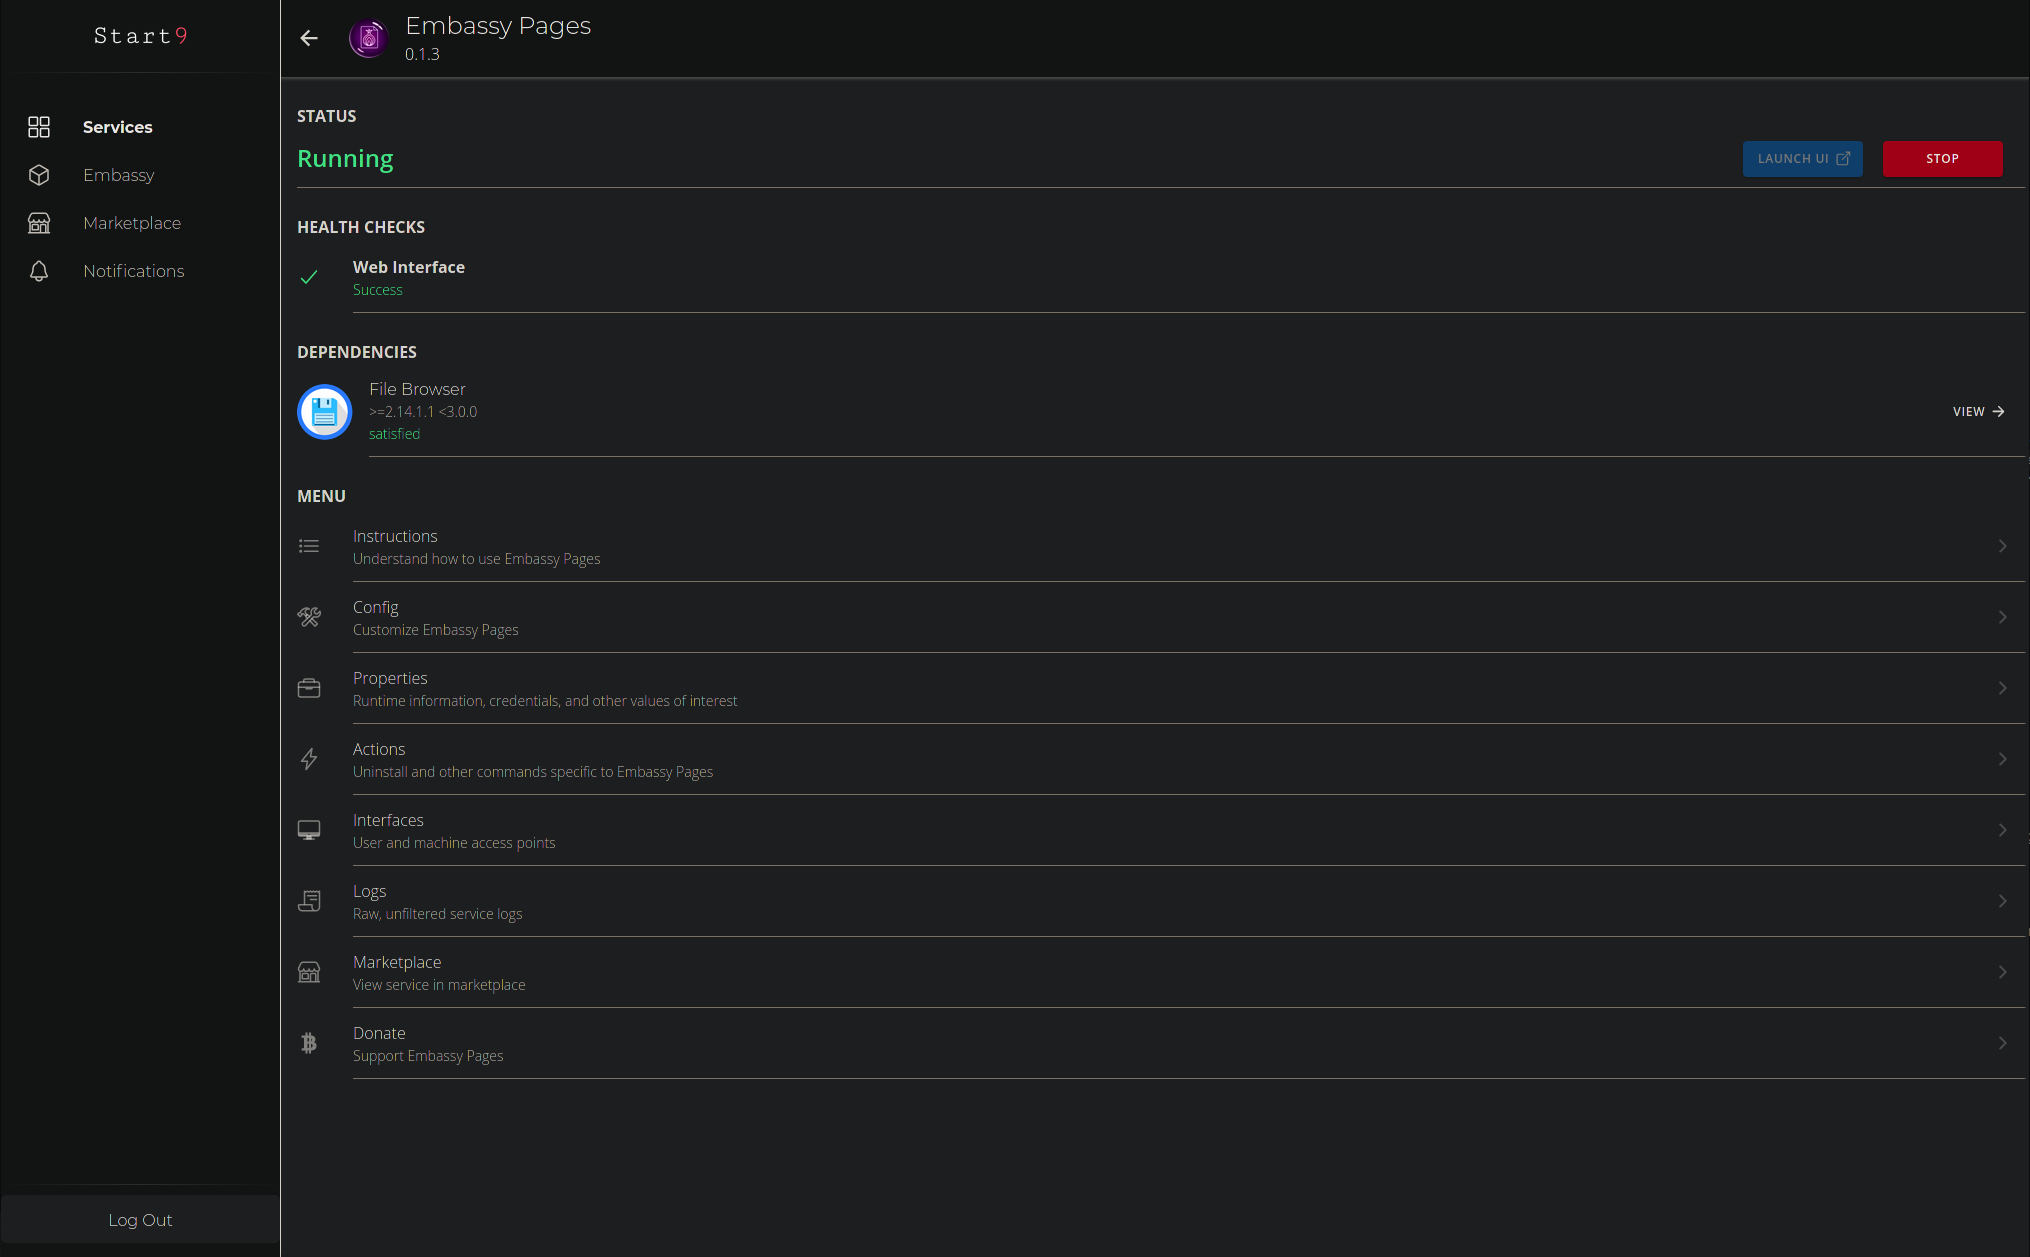View the File Browser dependency
The image size is (2030, 1257).
pos(1978,412)
